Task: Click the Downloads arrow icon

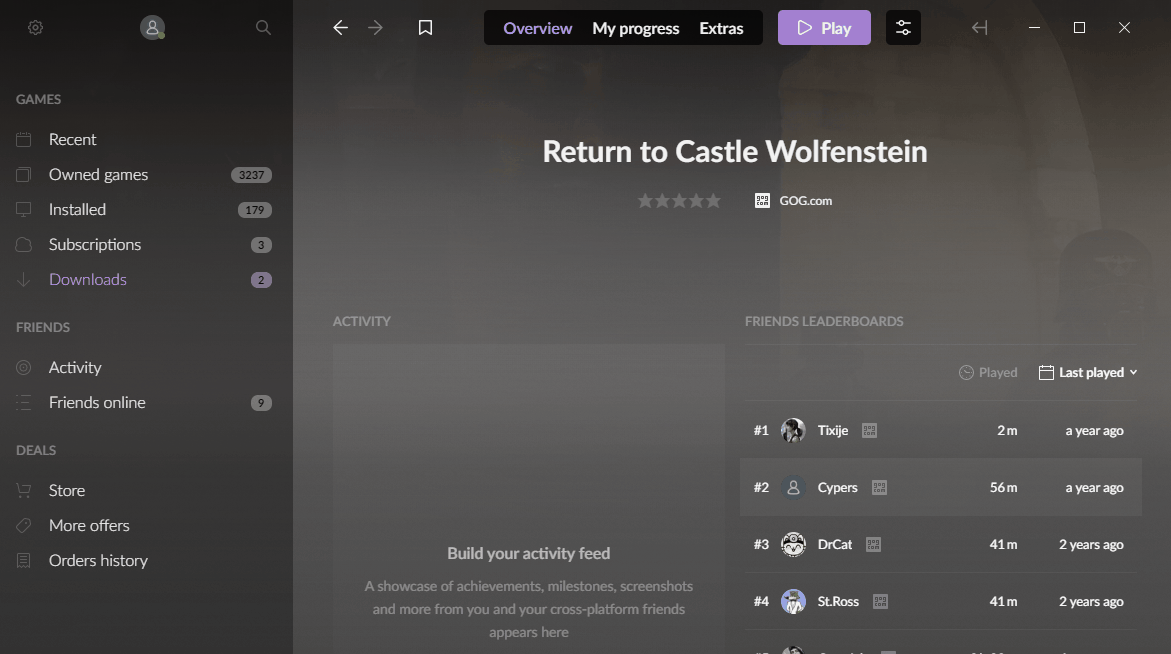Action: click(x=24, y=280)
